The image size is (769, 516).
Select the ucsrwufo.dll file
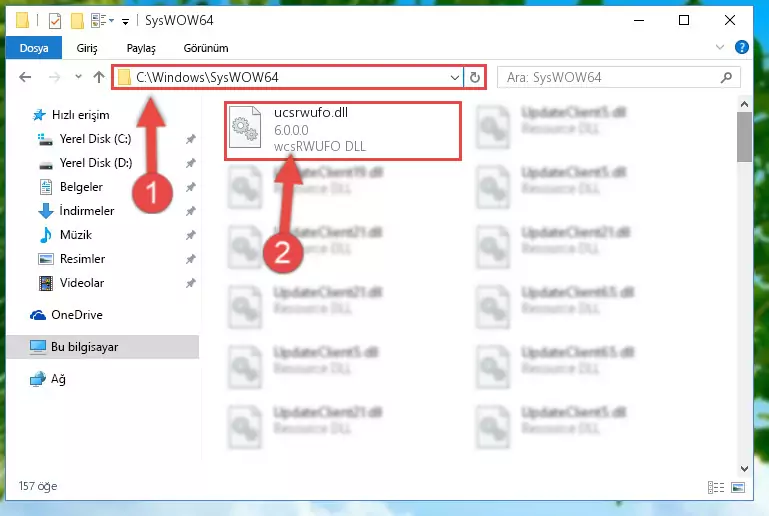(343, 131)
